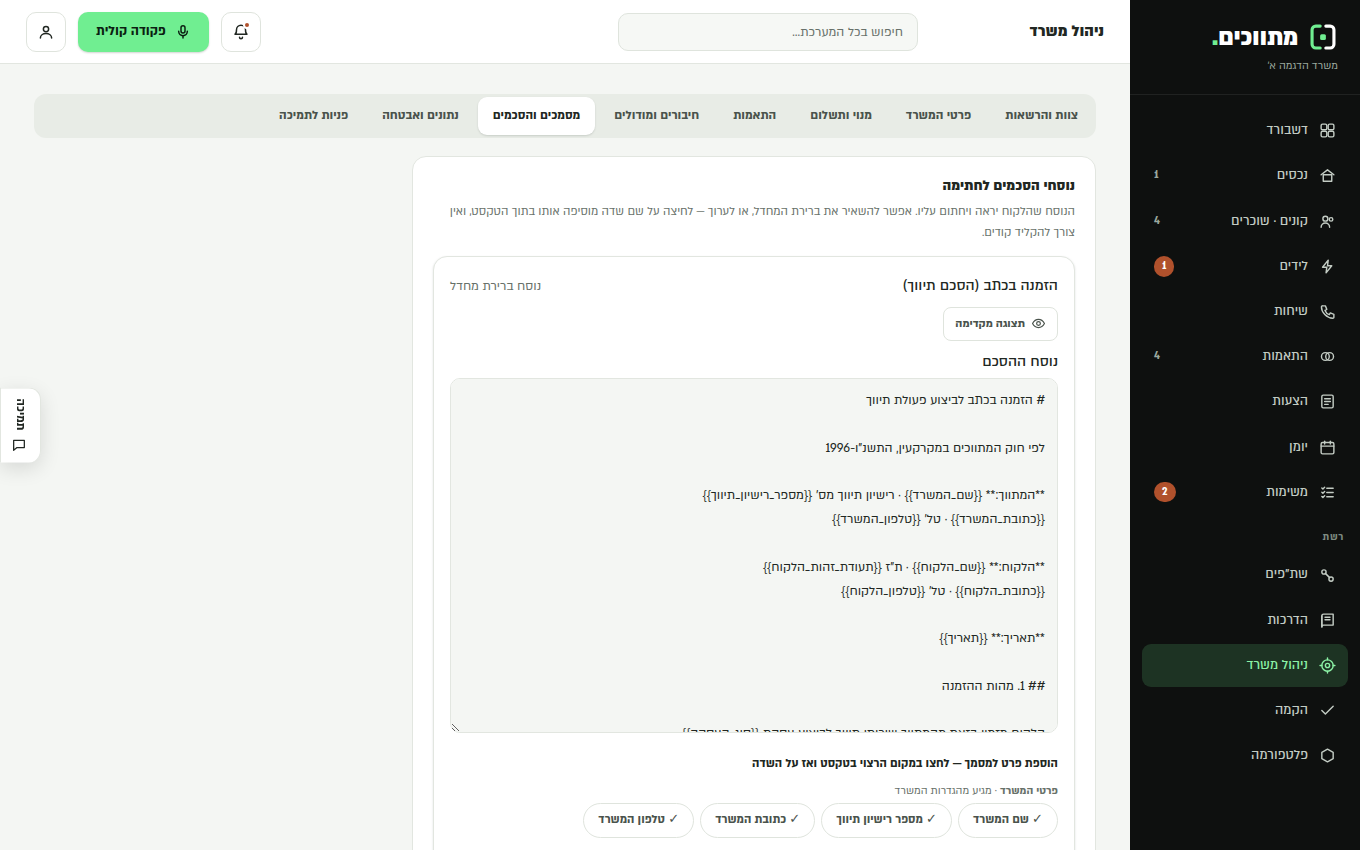The width and height of the screenshot is (1360, 850).
Task: Click the נוסח ברירת מחדל label
Action: (x=496, y=286)
